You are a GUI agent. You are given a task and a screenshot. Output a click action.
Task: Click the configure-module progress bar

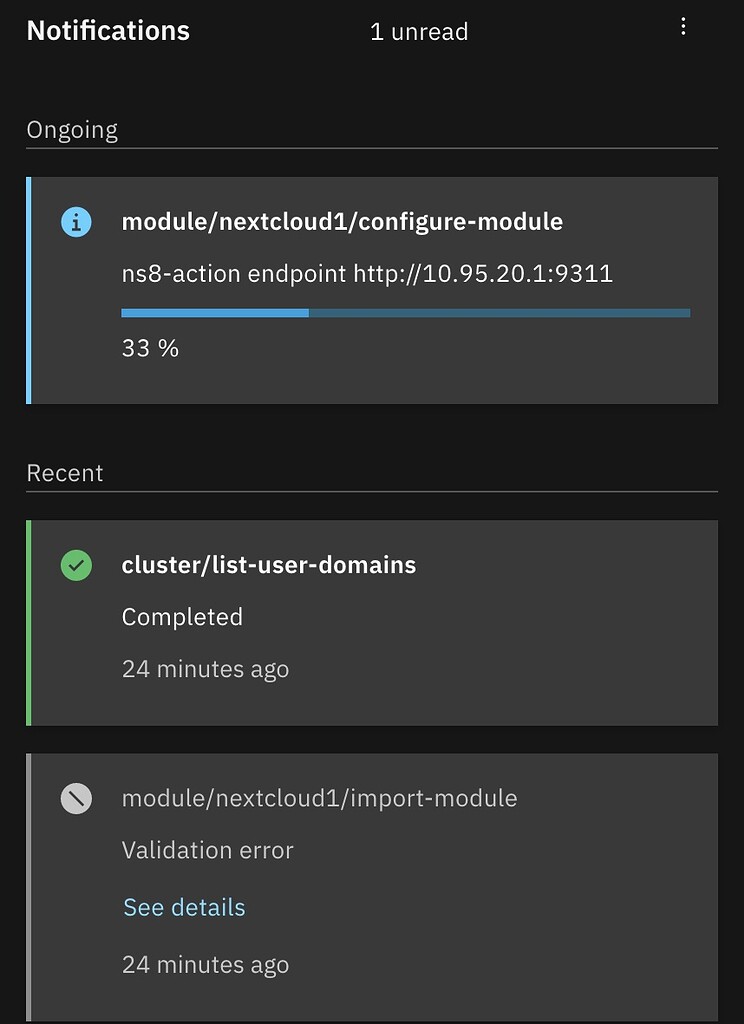[405, 312]
